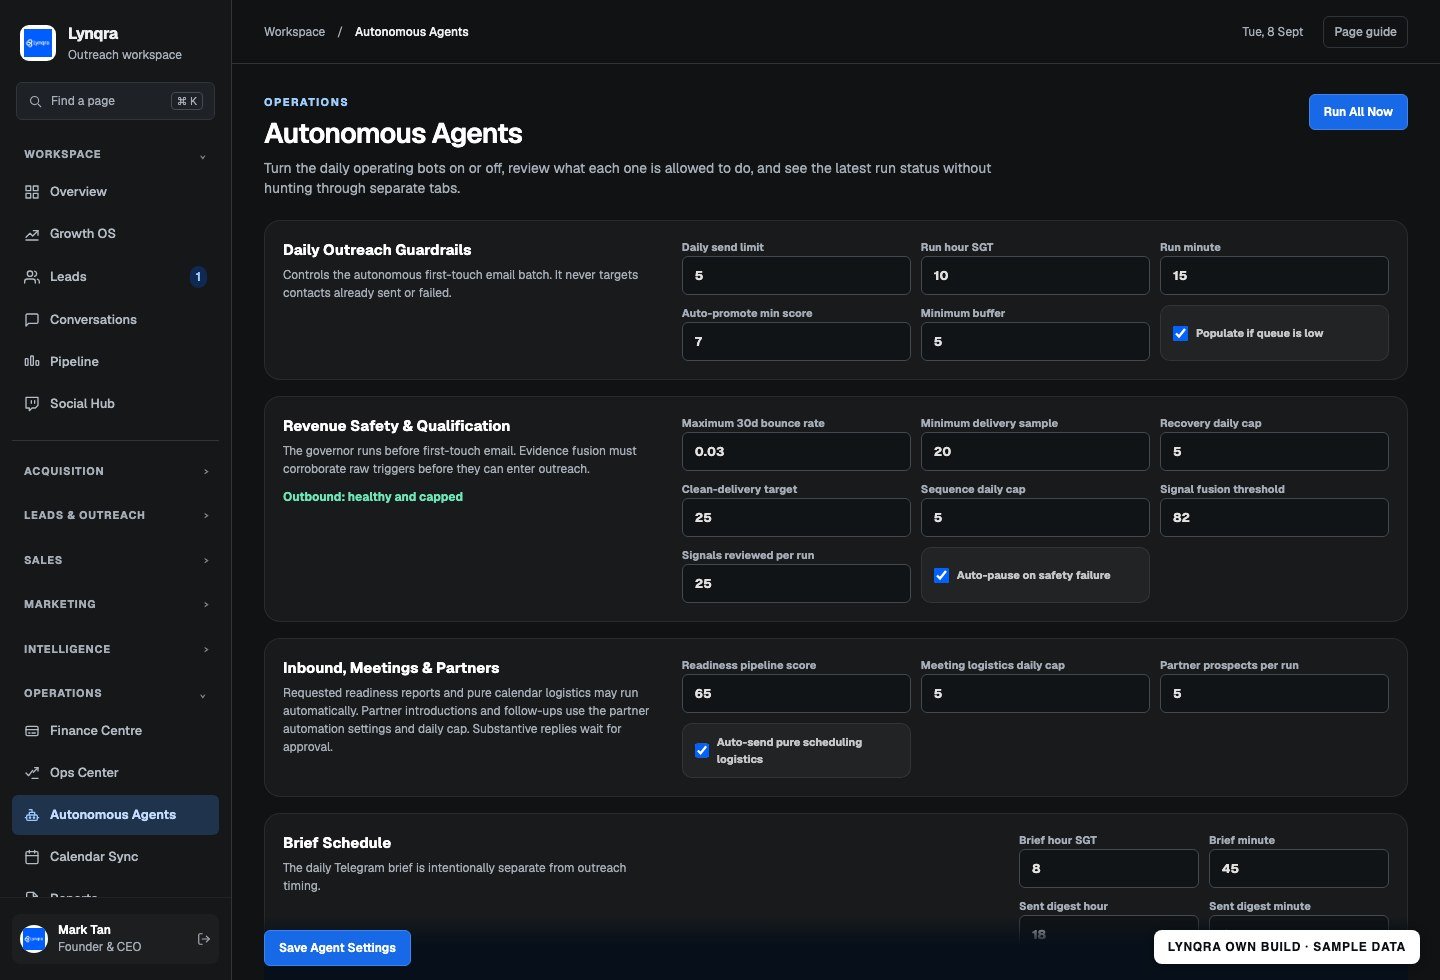Click the log out icon beside Mark Tan
The width and height of the screenshot is (1440, 980).
click(204, 939)
